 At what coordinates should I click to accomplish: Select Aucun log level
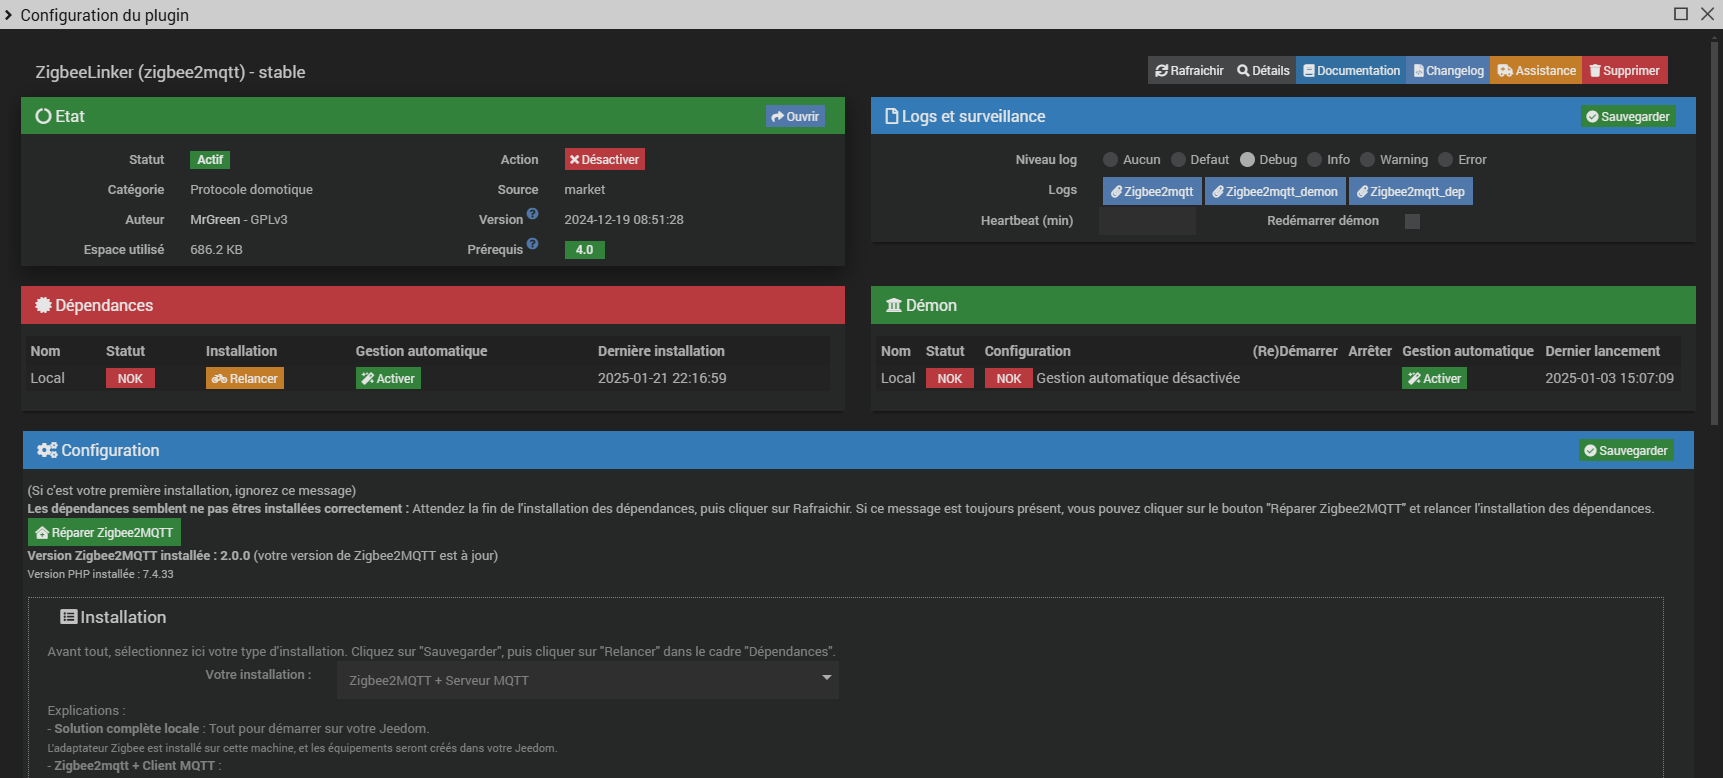pyautogui.click(x=1110, y=159)
